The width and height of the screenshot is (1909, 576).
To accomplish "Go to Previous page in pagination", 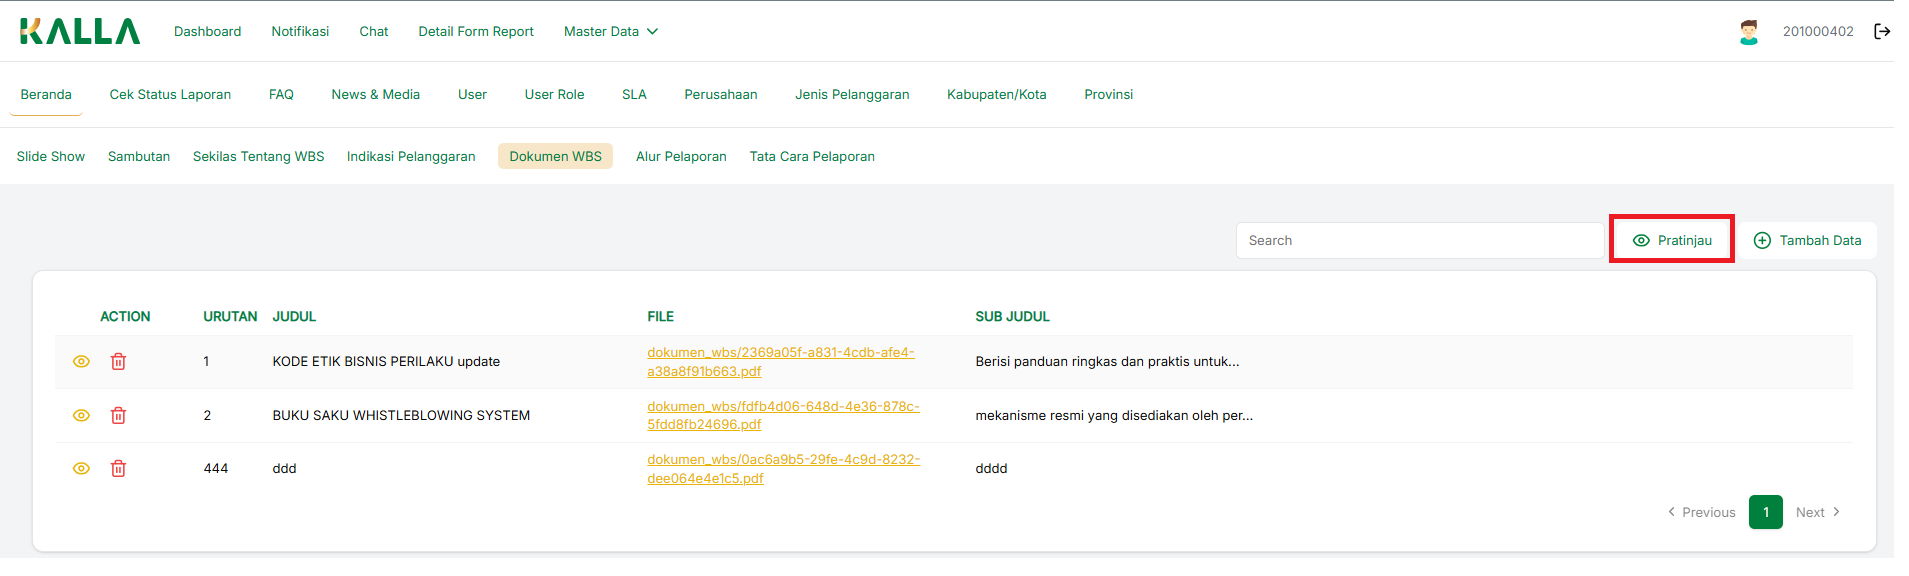I will point(1701,512).
